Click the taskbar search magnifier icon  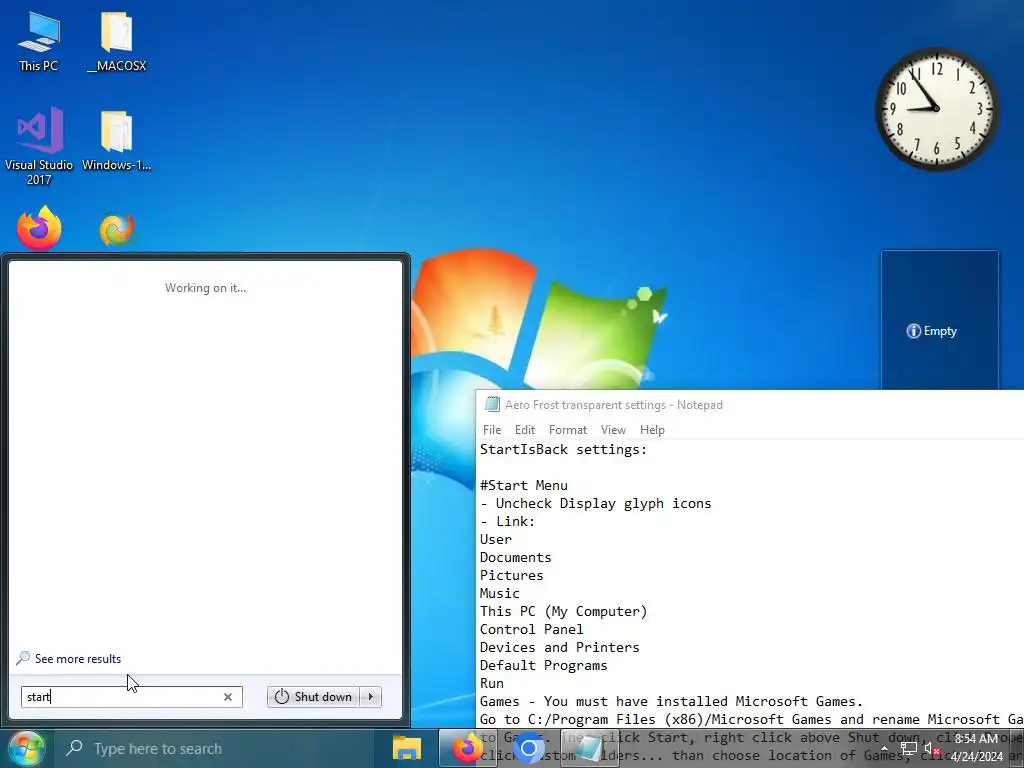click(x=74, y=748)
